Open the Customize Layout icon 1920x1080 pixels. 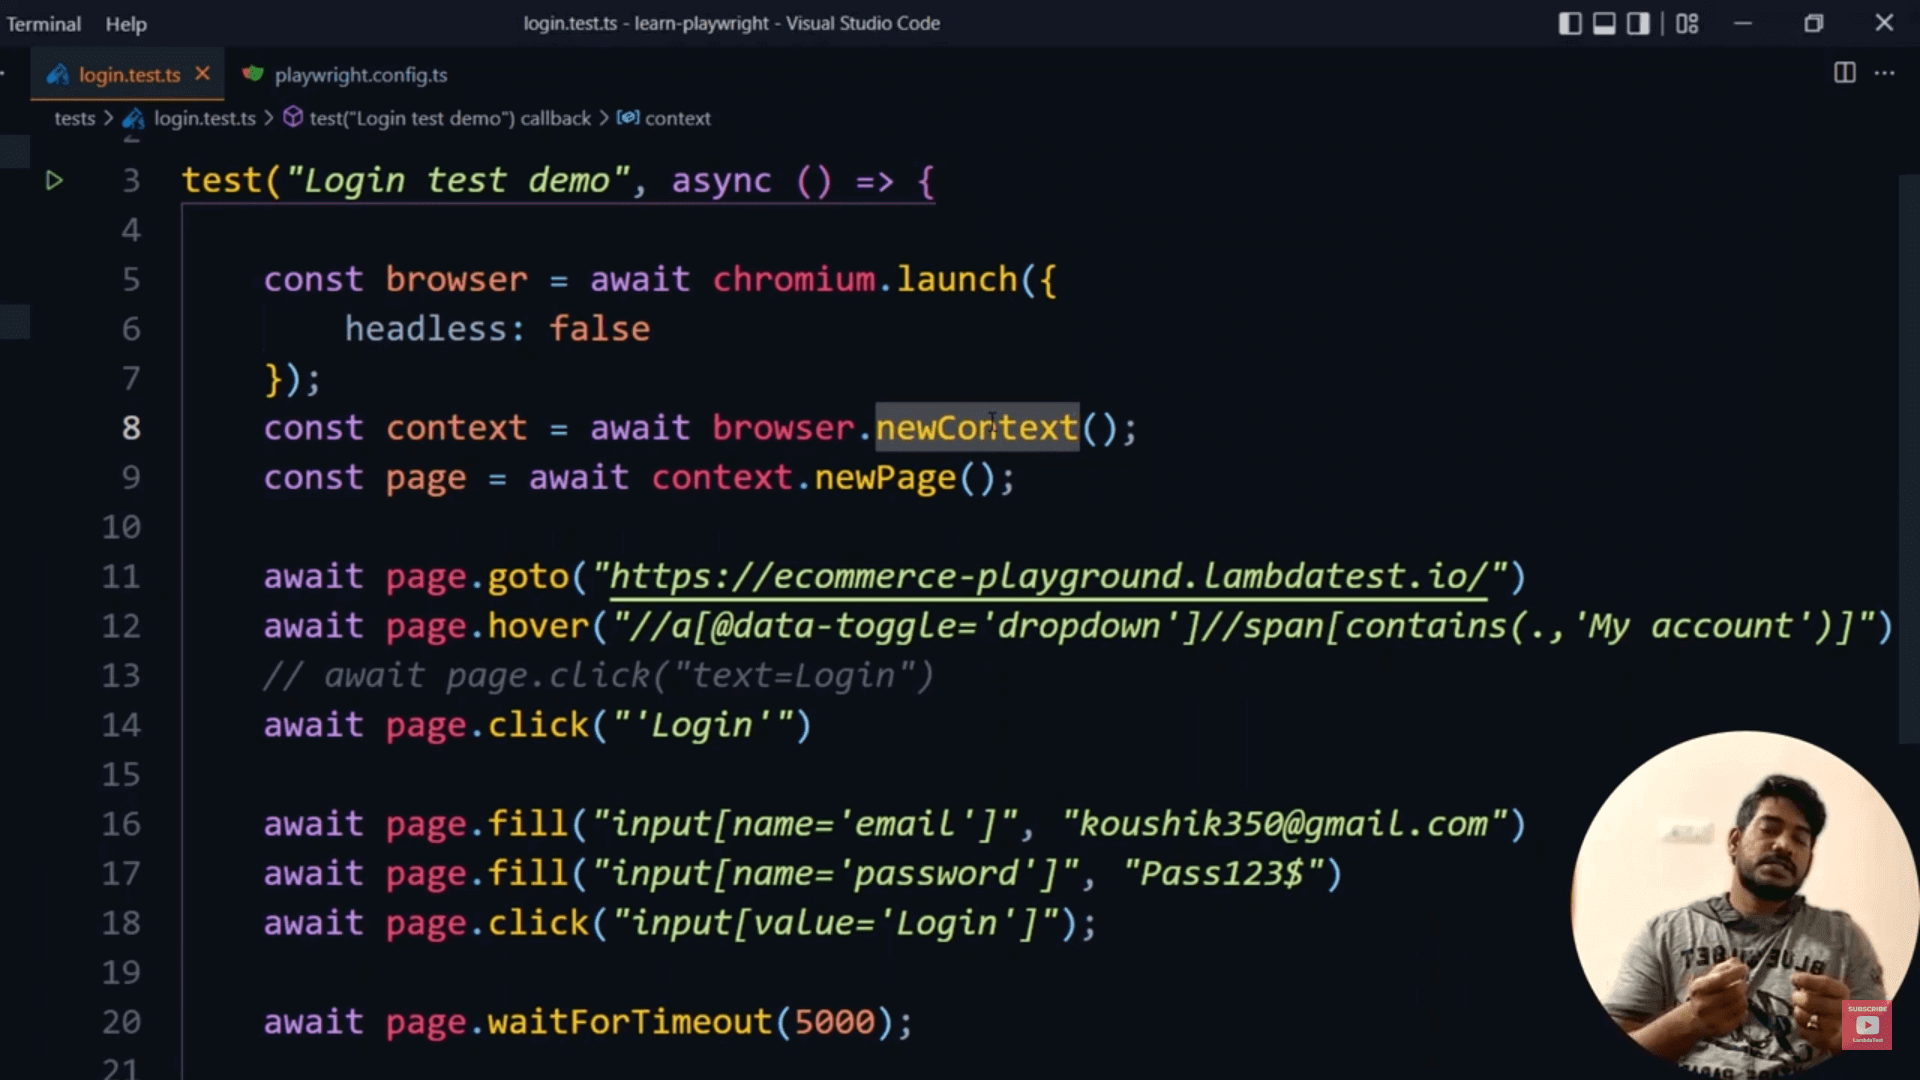coord(1687,23)
